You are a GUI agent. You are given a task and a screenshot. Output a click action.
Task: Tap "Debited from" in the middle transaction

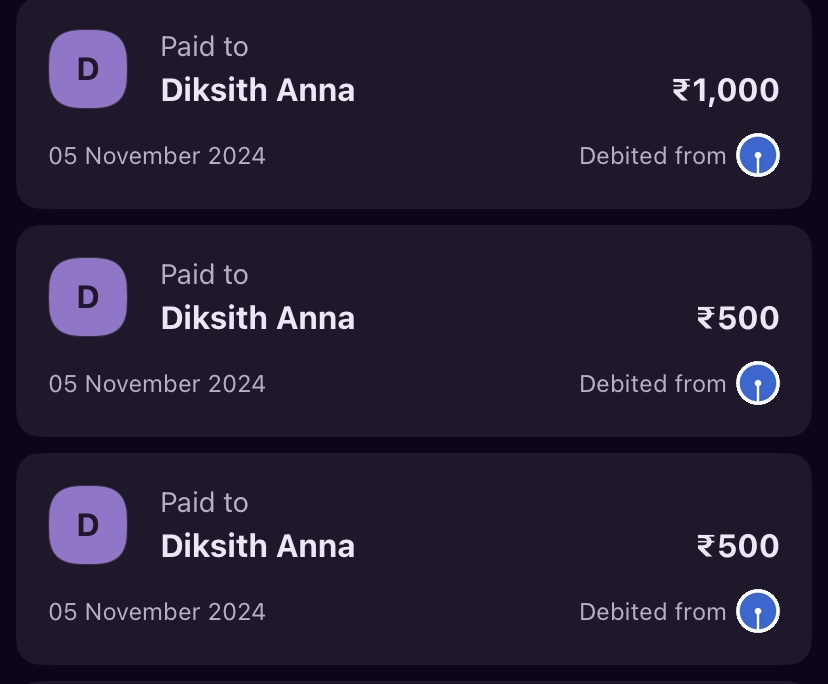click(x=652, y=385)
